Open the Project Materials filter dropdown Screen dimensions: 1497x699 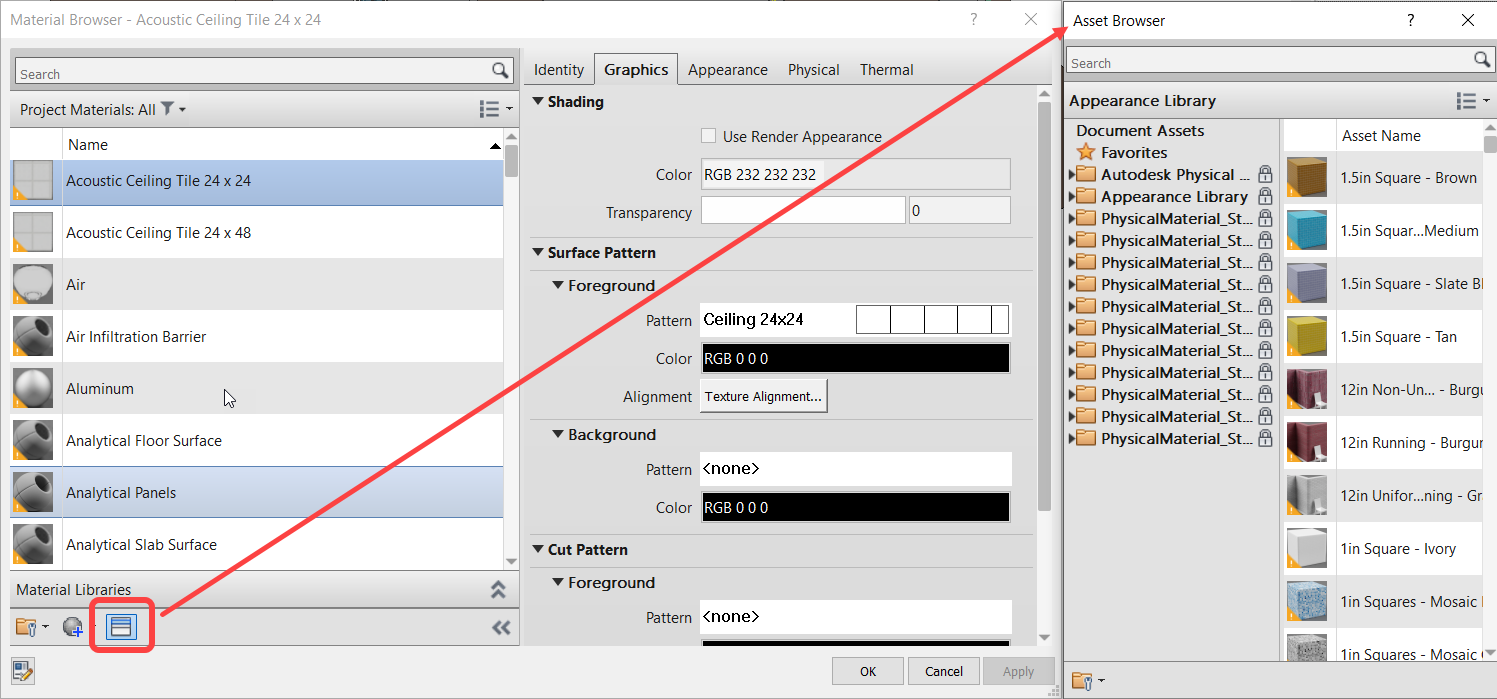[171, 109]
